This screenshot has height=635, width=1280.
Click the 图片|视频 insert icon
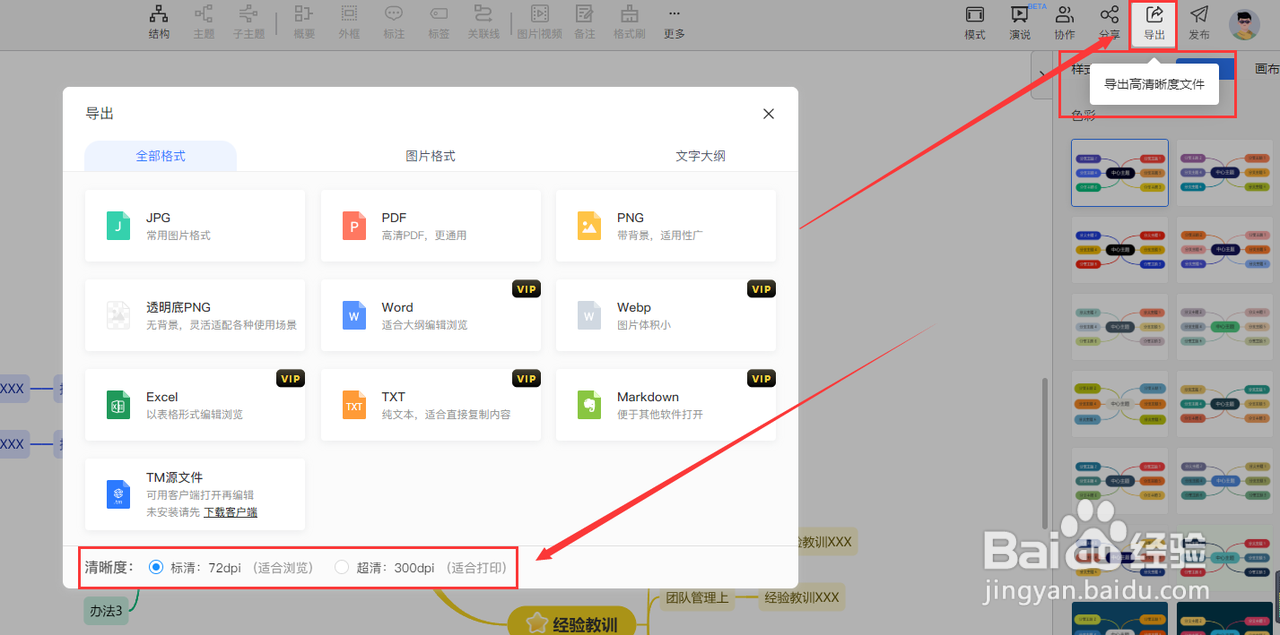[x=540, y=22]
